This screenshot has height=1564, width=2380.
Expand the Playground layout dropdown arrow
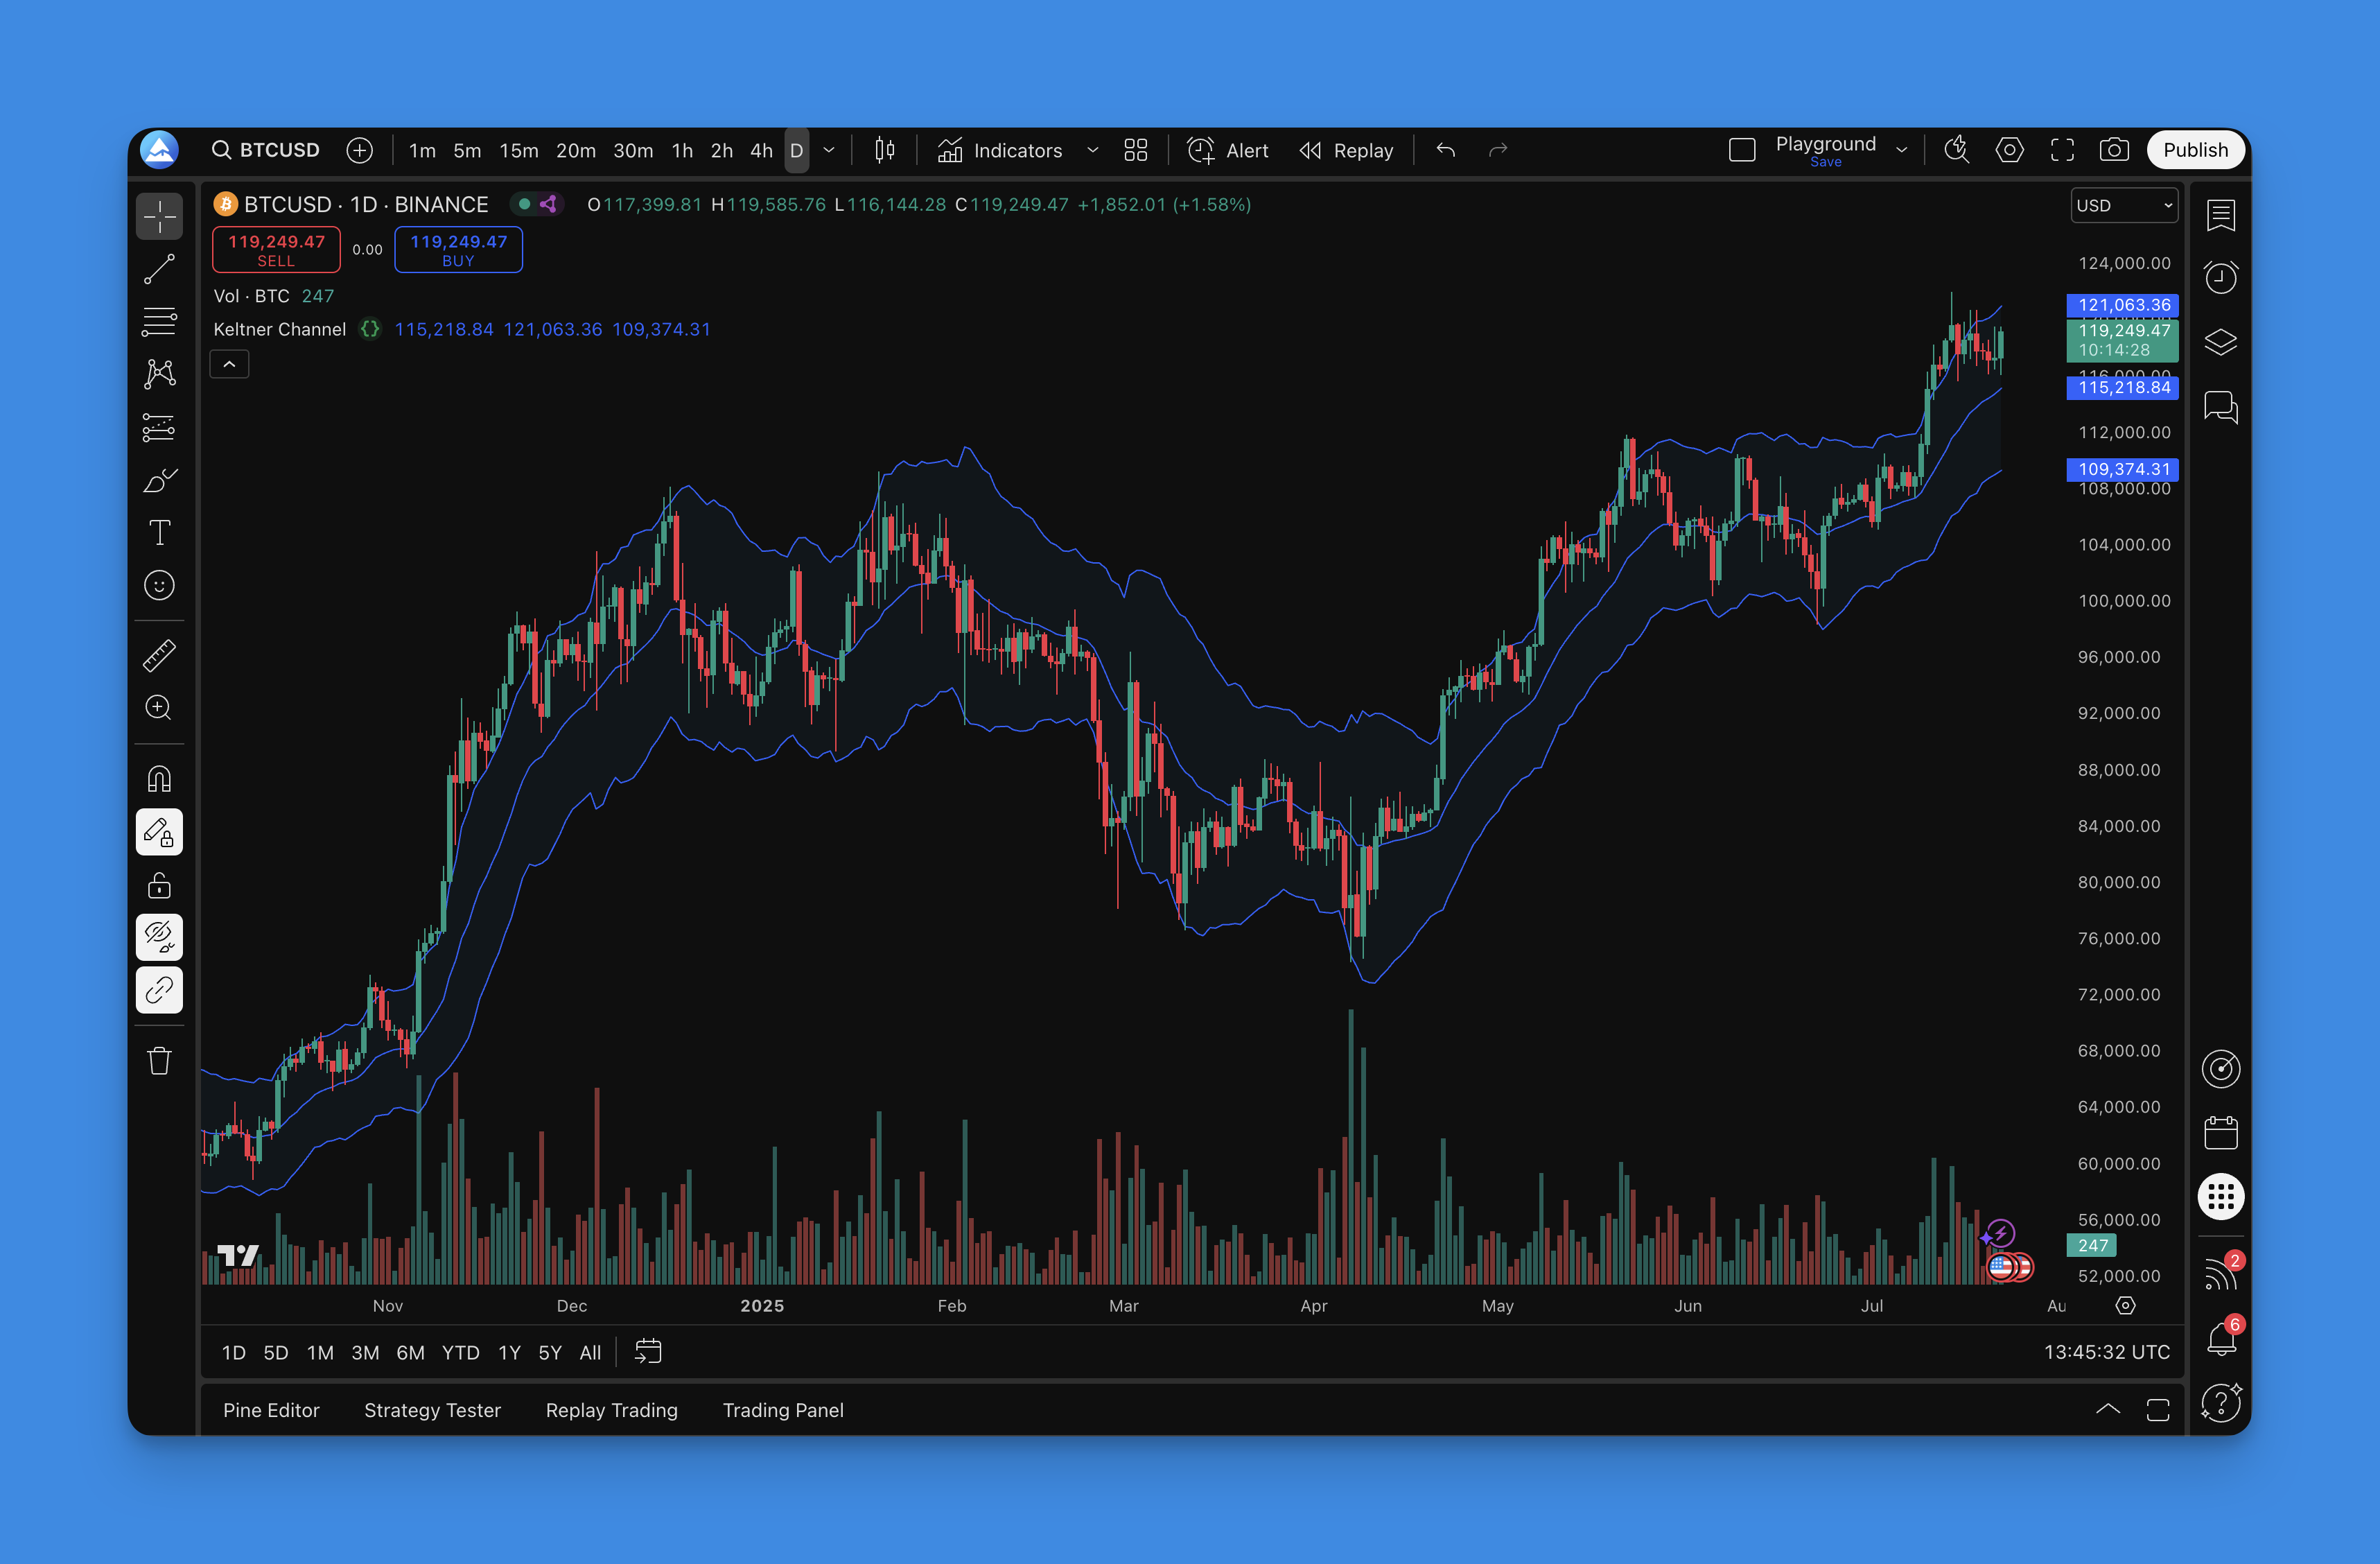click(1902, 150)
